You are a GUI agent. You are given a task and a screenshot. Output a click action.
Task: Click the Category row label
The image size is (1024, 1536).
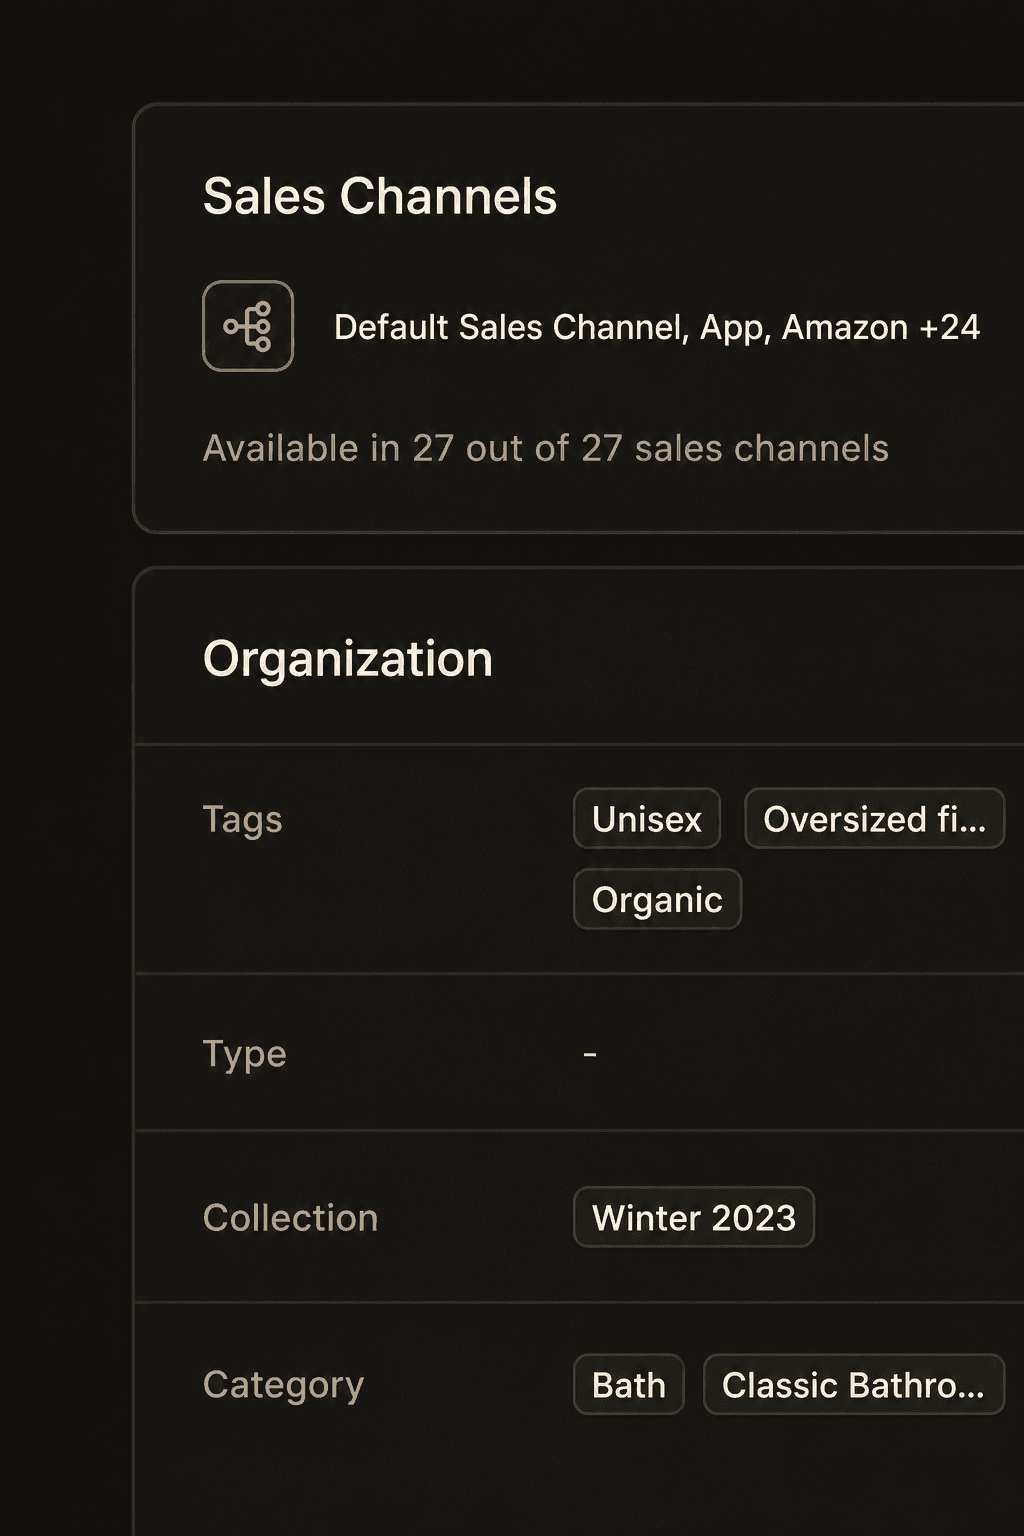[x=284, y=1386]
